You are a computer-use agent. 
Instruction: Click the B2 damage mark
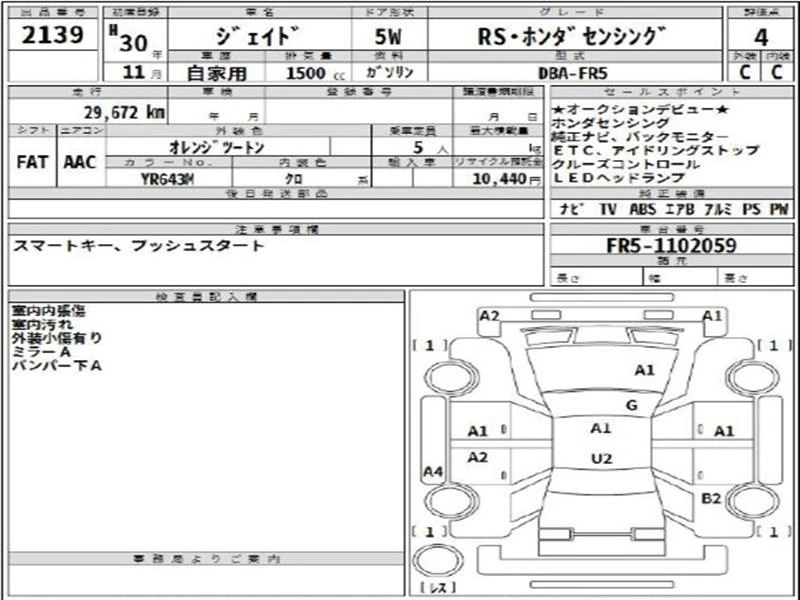coord(711,498)
